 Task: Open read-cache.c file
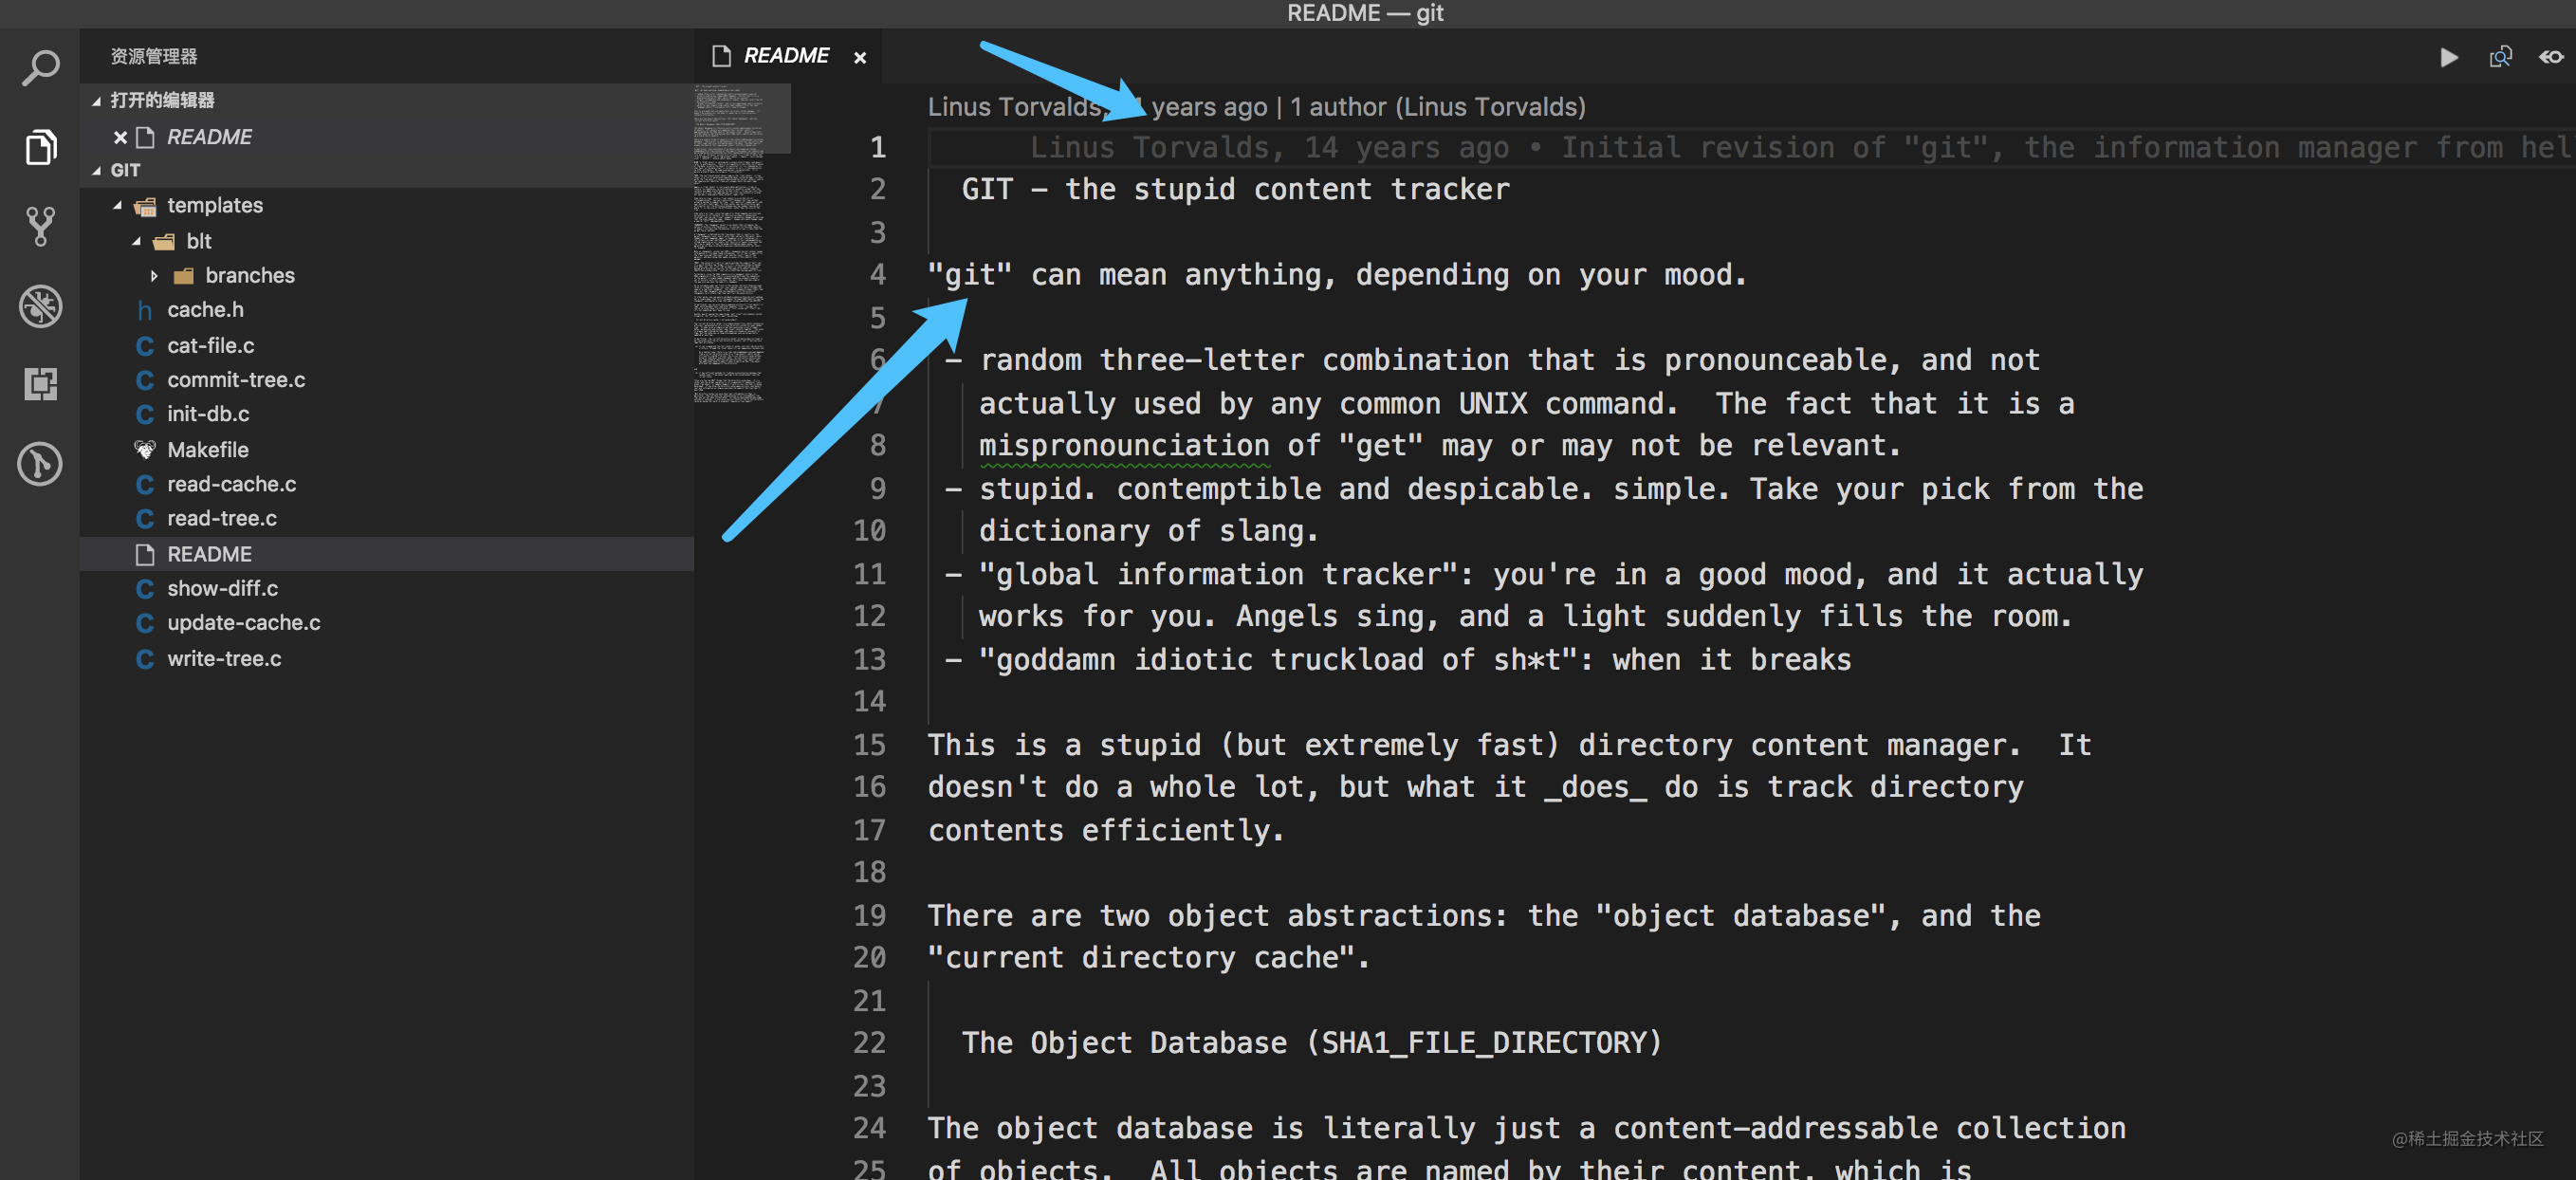[x=231, y=484]
